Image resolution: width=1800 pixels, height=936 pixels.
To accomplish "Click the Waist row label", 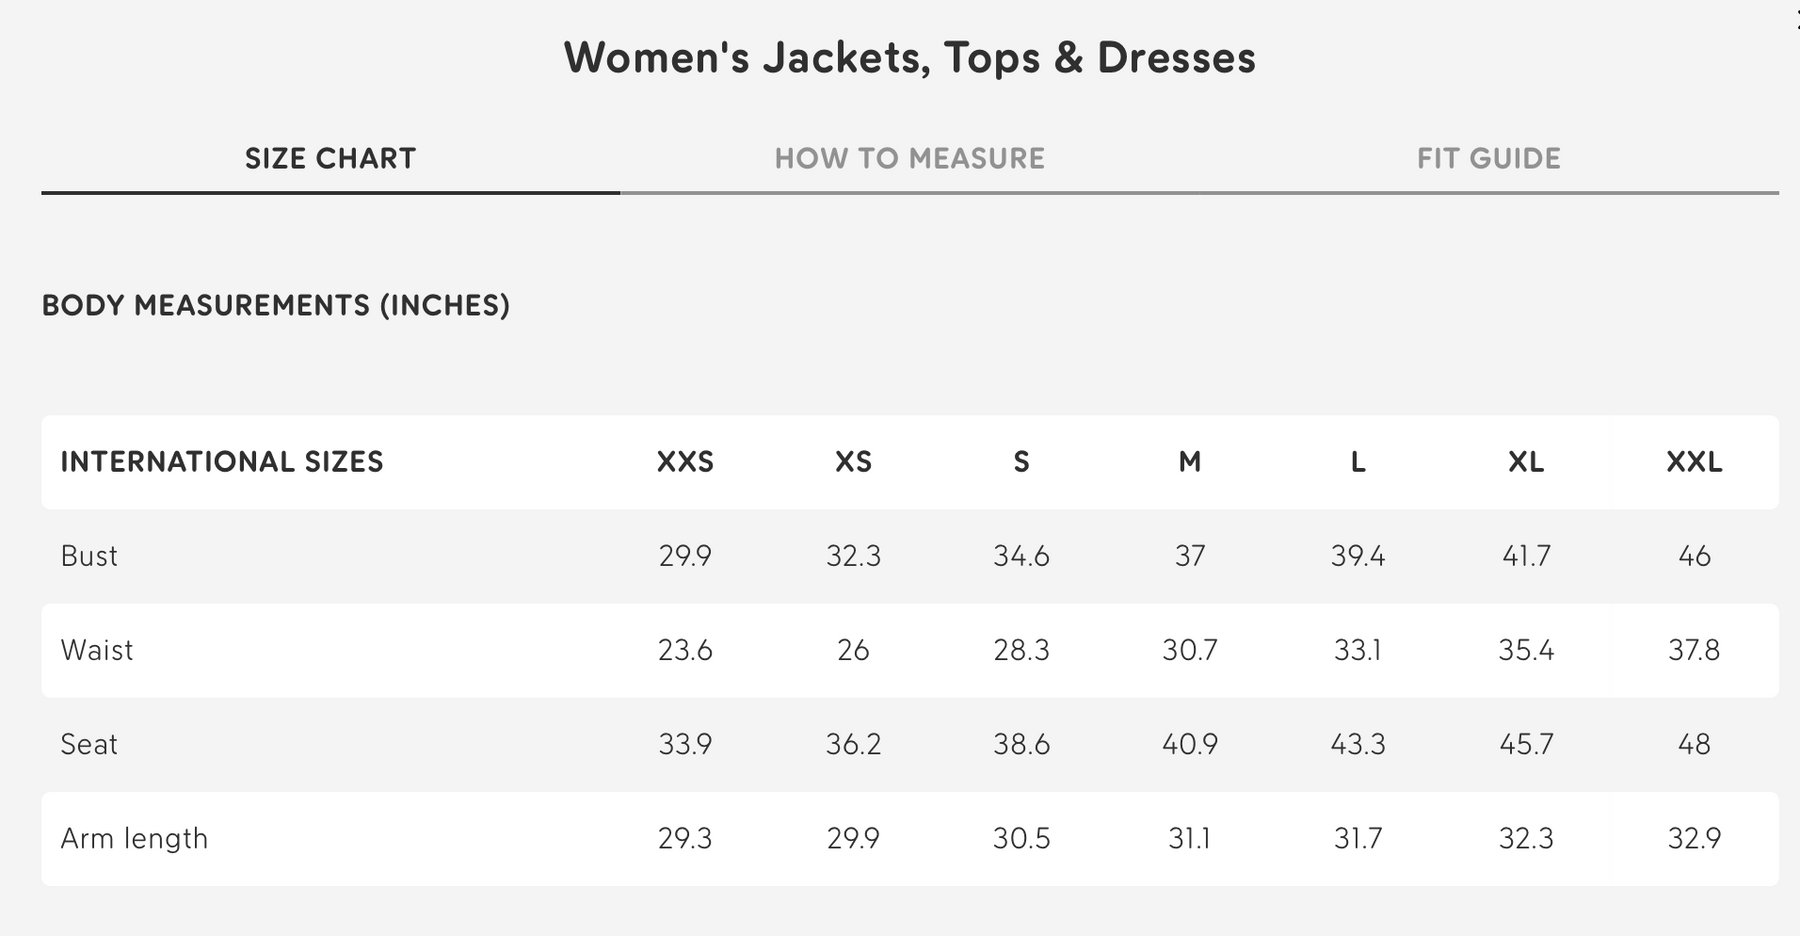I will click(97, 650).
